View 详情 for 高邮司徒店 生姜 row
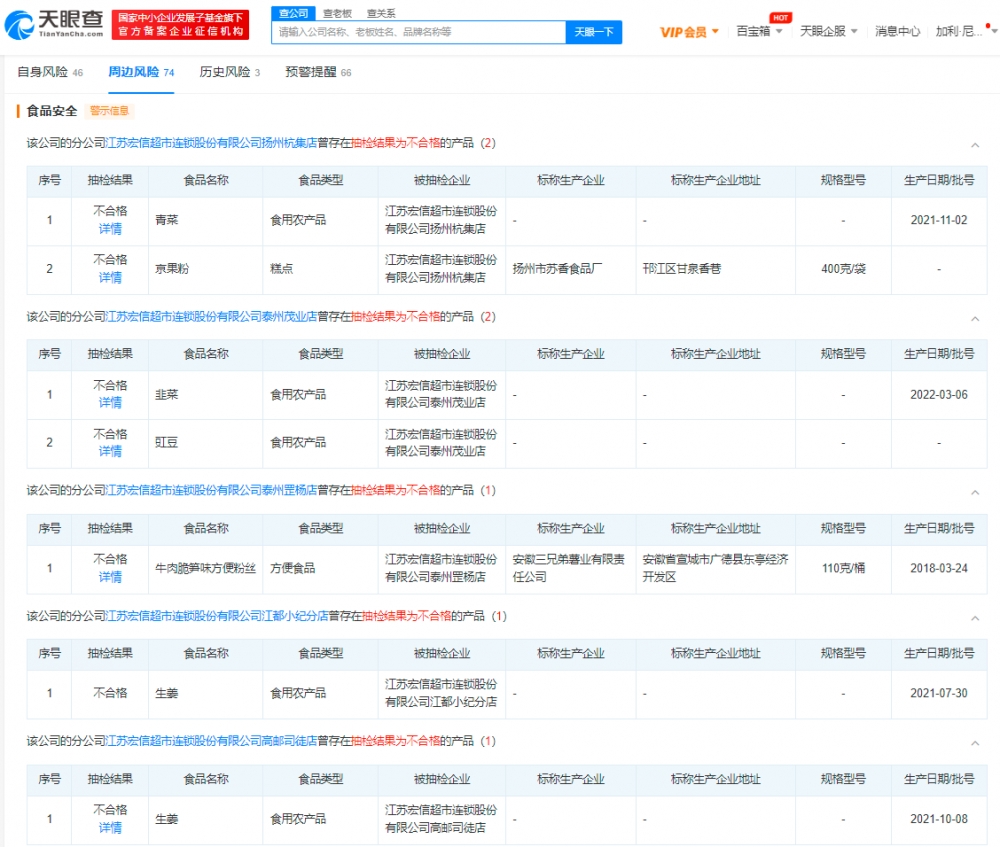 [110, 828]
